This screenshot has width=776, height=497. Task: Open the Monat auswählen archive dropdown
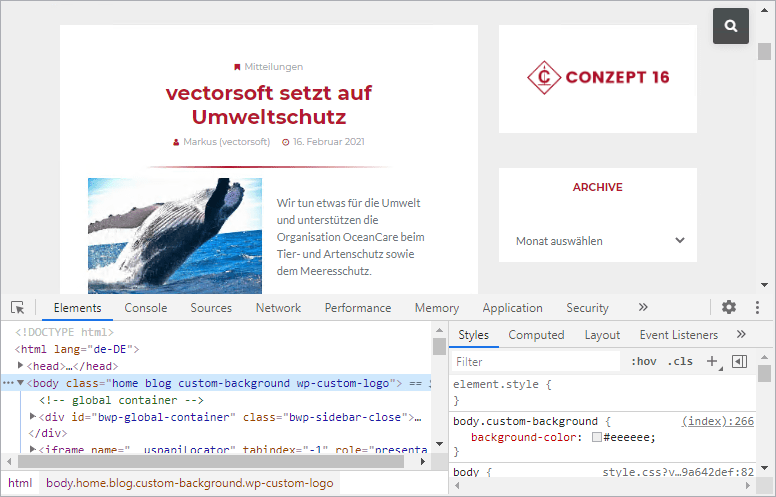(598, 241)
